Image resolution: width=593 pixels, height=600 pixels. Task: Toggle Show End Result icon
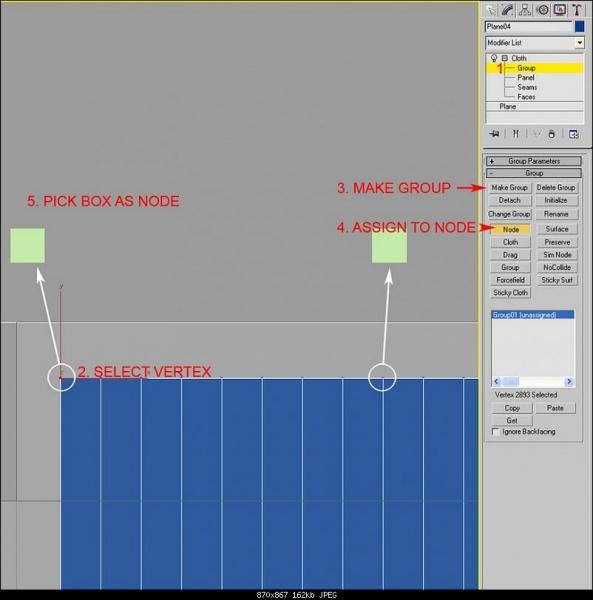coord(516,134)
